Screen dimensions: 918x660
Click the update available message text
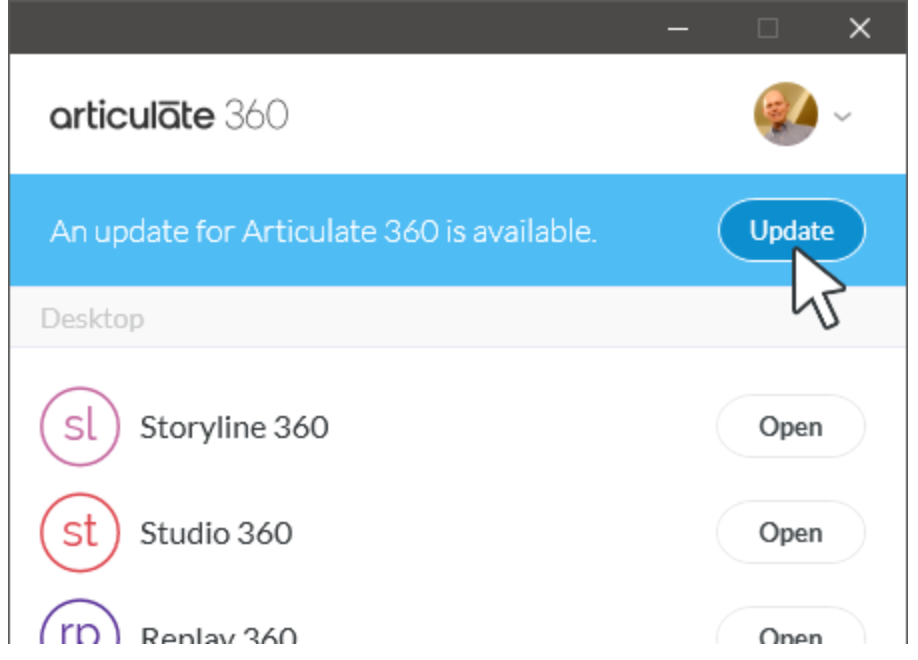(x=323, y=232)
